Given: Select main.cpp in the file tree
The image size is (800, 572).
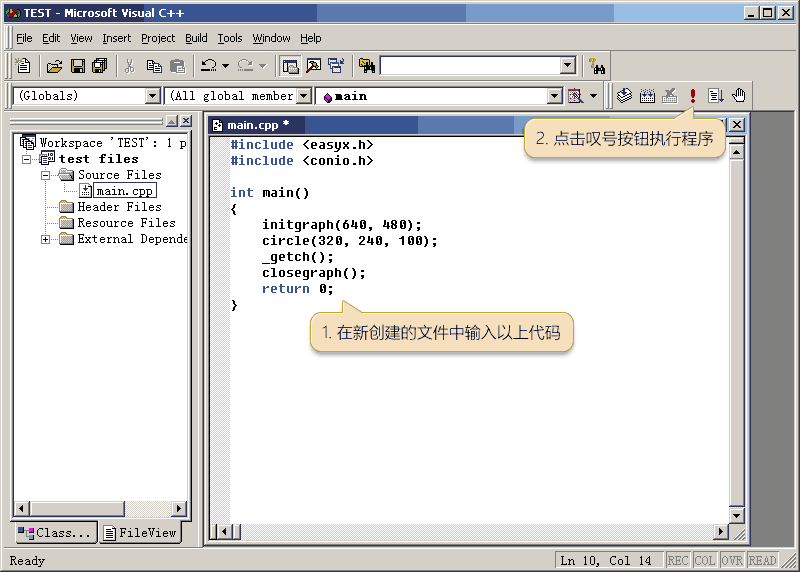Looking at the screenshot, I should click(x=125, y=191).
